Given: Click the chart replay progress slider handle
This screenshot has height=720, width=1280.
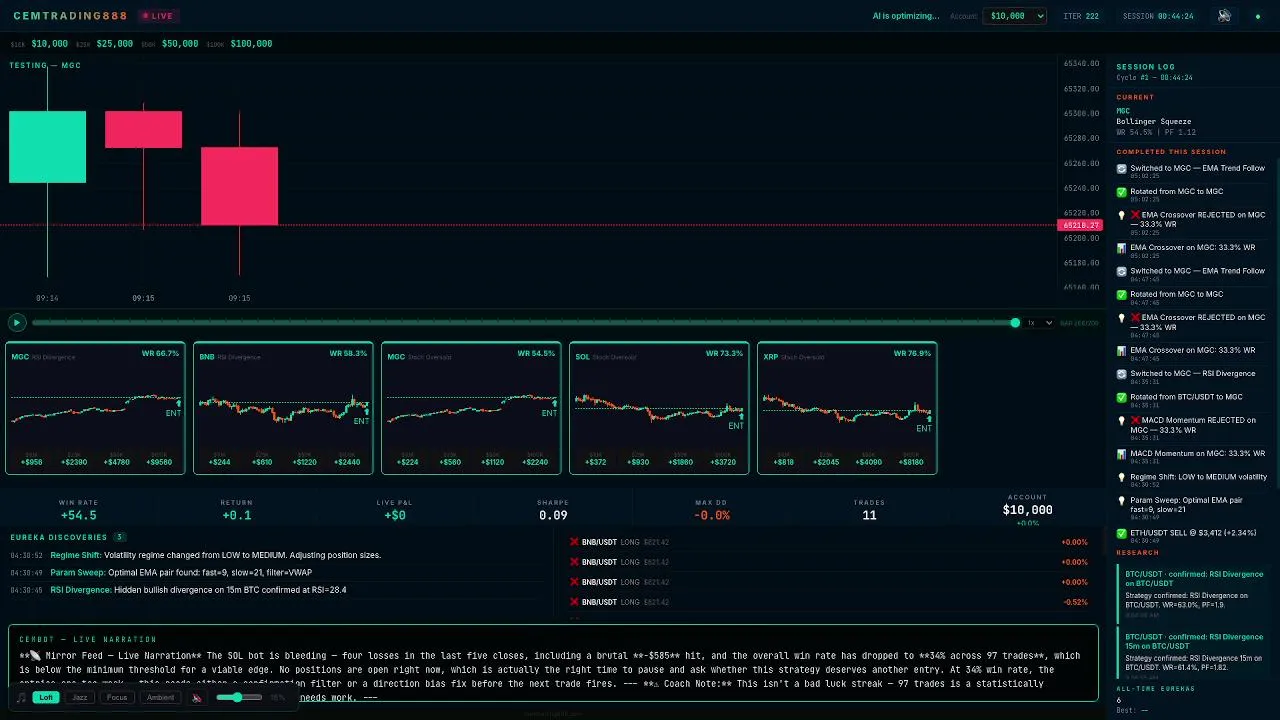Looking at the screenshot, I should 1015,323.
